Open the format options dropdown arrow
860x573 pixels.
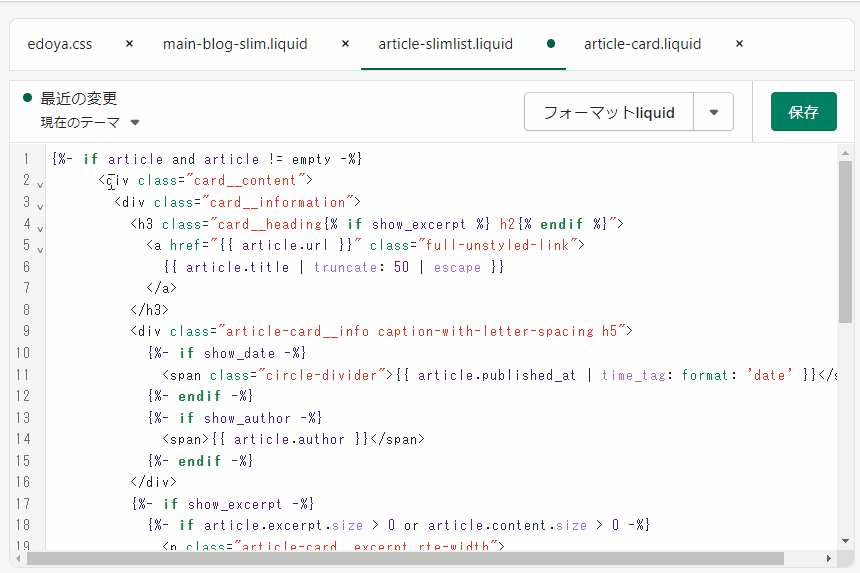pyautogui.click(x=714, y=112)
